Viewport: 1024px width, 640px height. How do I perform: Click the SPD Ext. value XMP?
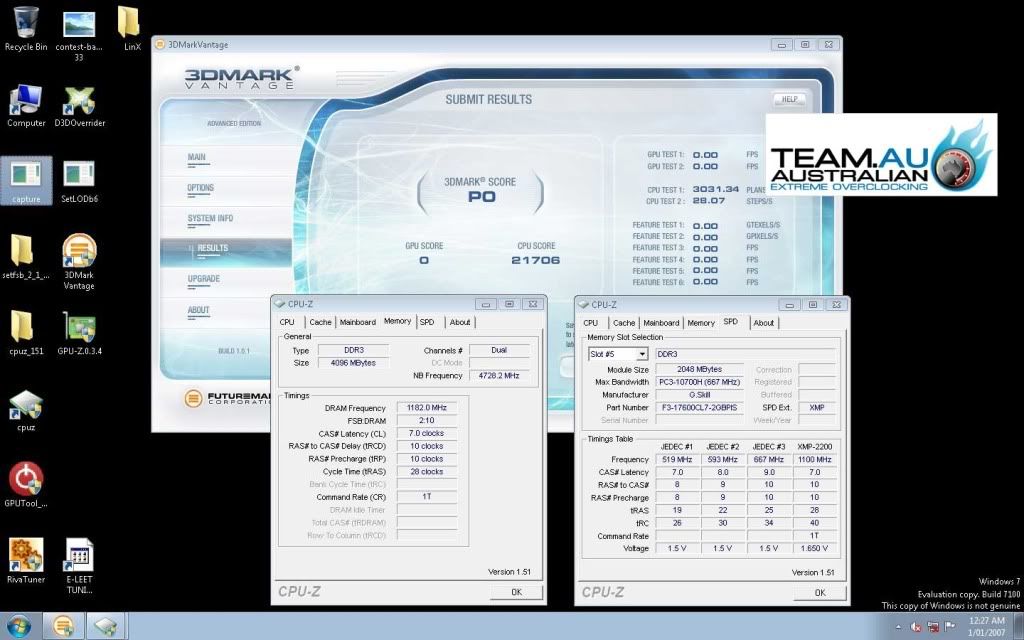(817, 408)
